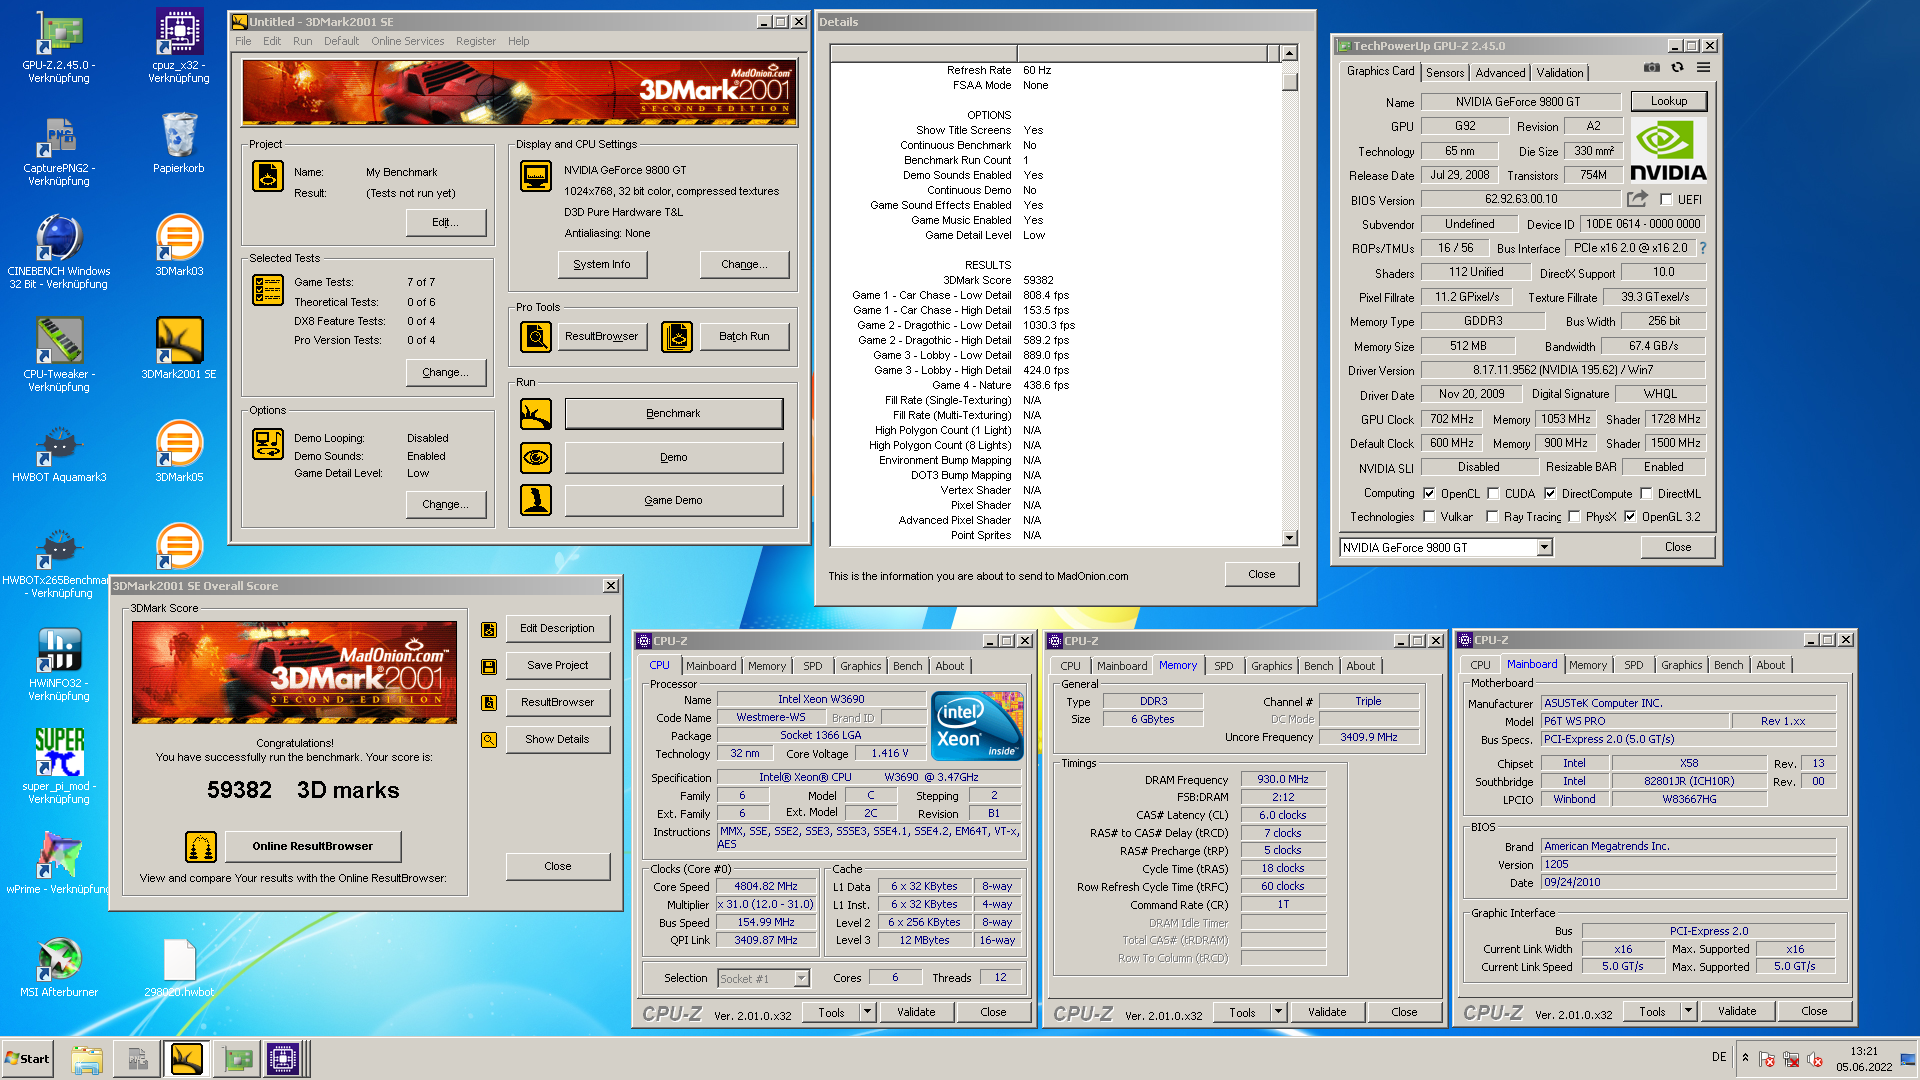Click the ResultBrowser magnifier icon in Pro Tools
The width and height of the screenshot is (1920, 1080).
tap(536, 337)
